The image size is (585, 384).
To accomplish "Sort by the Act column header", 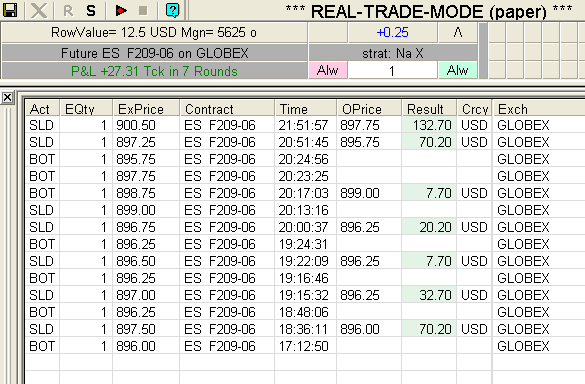I will tap(42, 109).
